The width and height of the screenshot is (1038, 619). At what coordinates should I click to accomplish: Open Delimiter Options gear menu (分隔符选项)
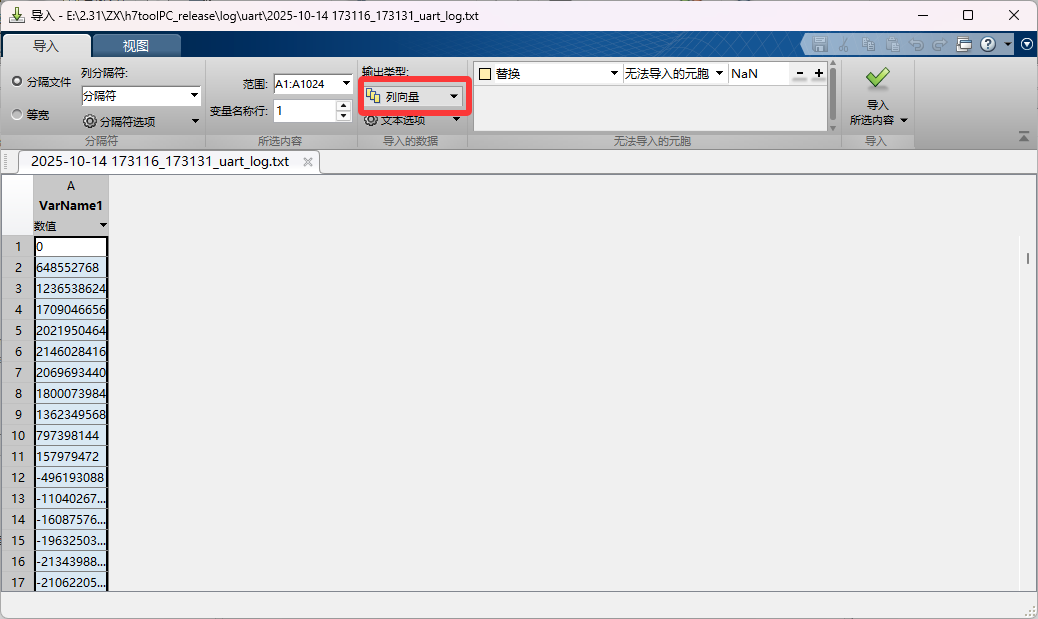(x=141, y=121)
